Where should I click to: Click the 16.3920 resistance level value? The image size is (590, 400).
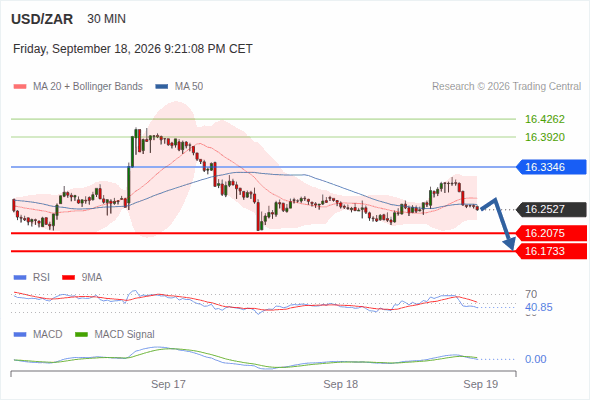[545, 137]
